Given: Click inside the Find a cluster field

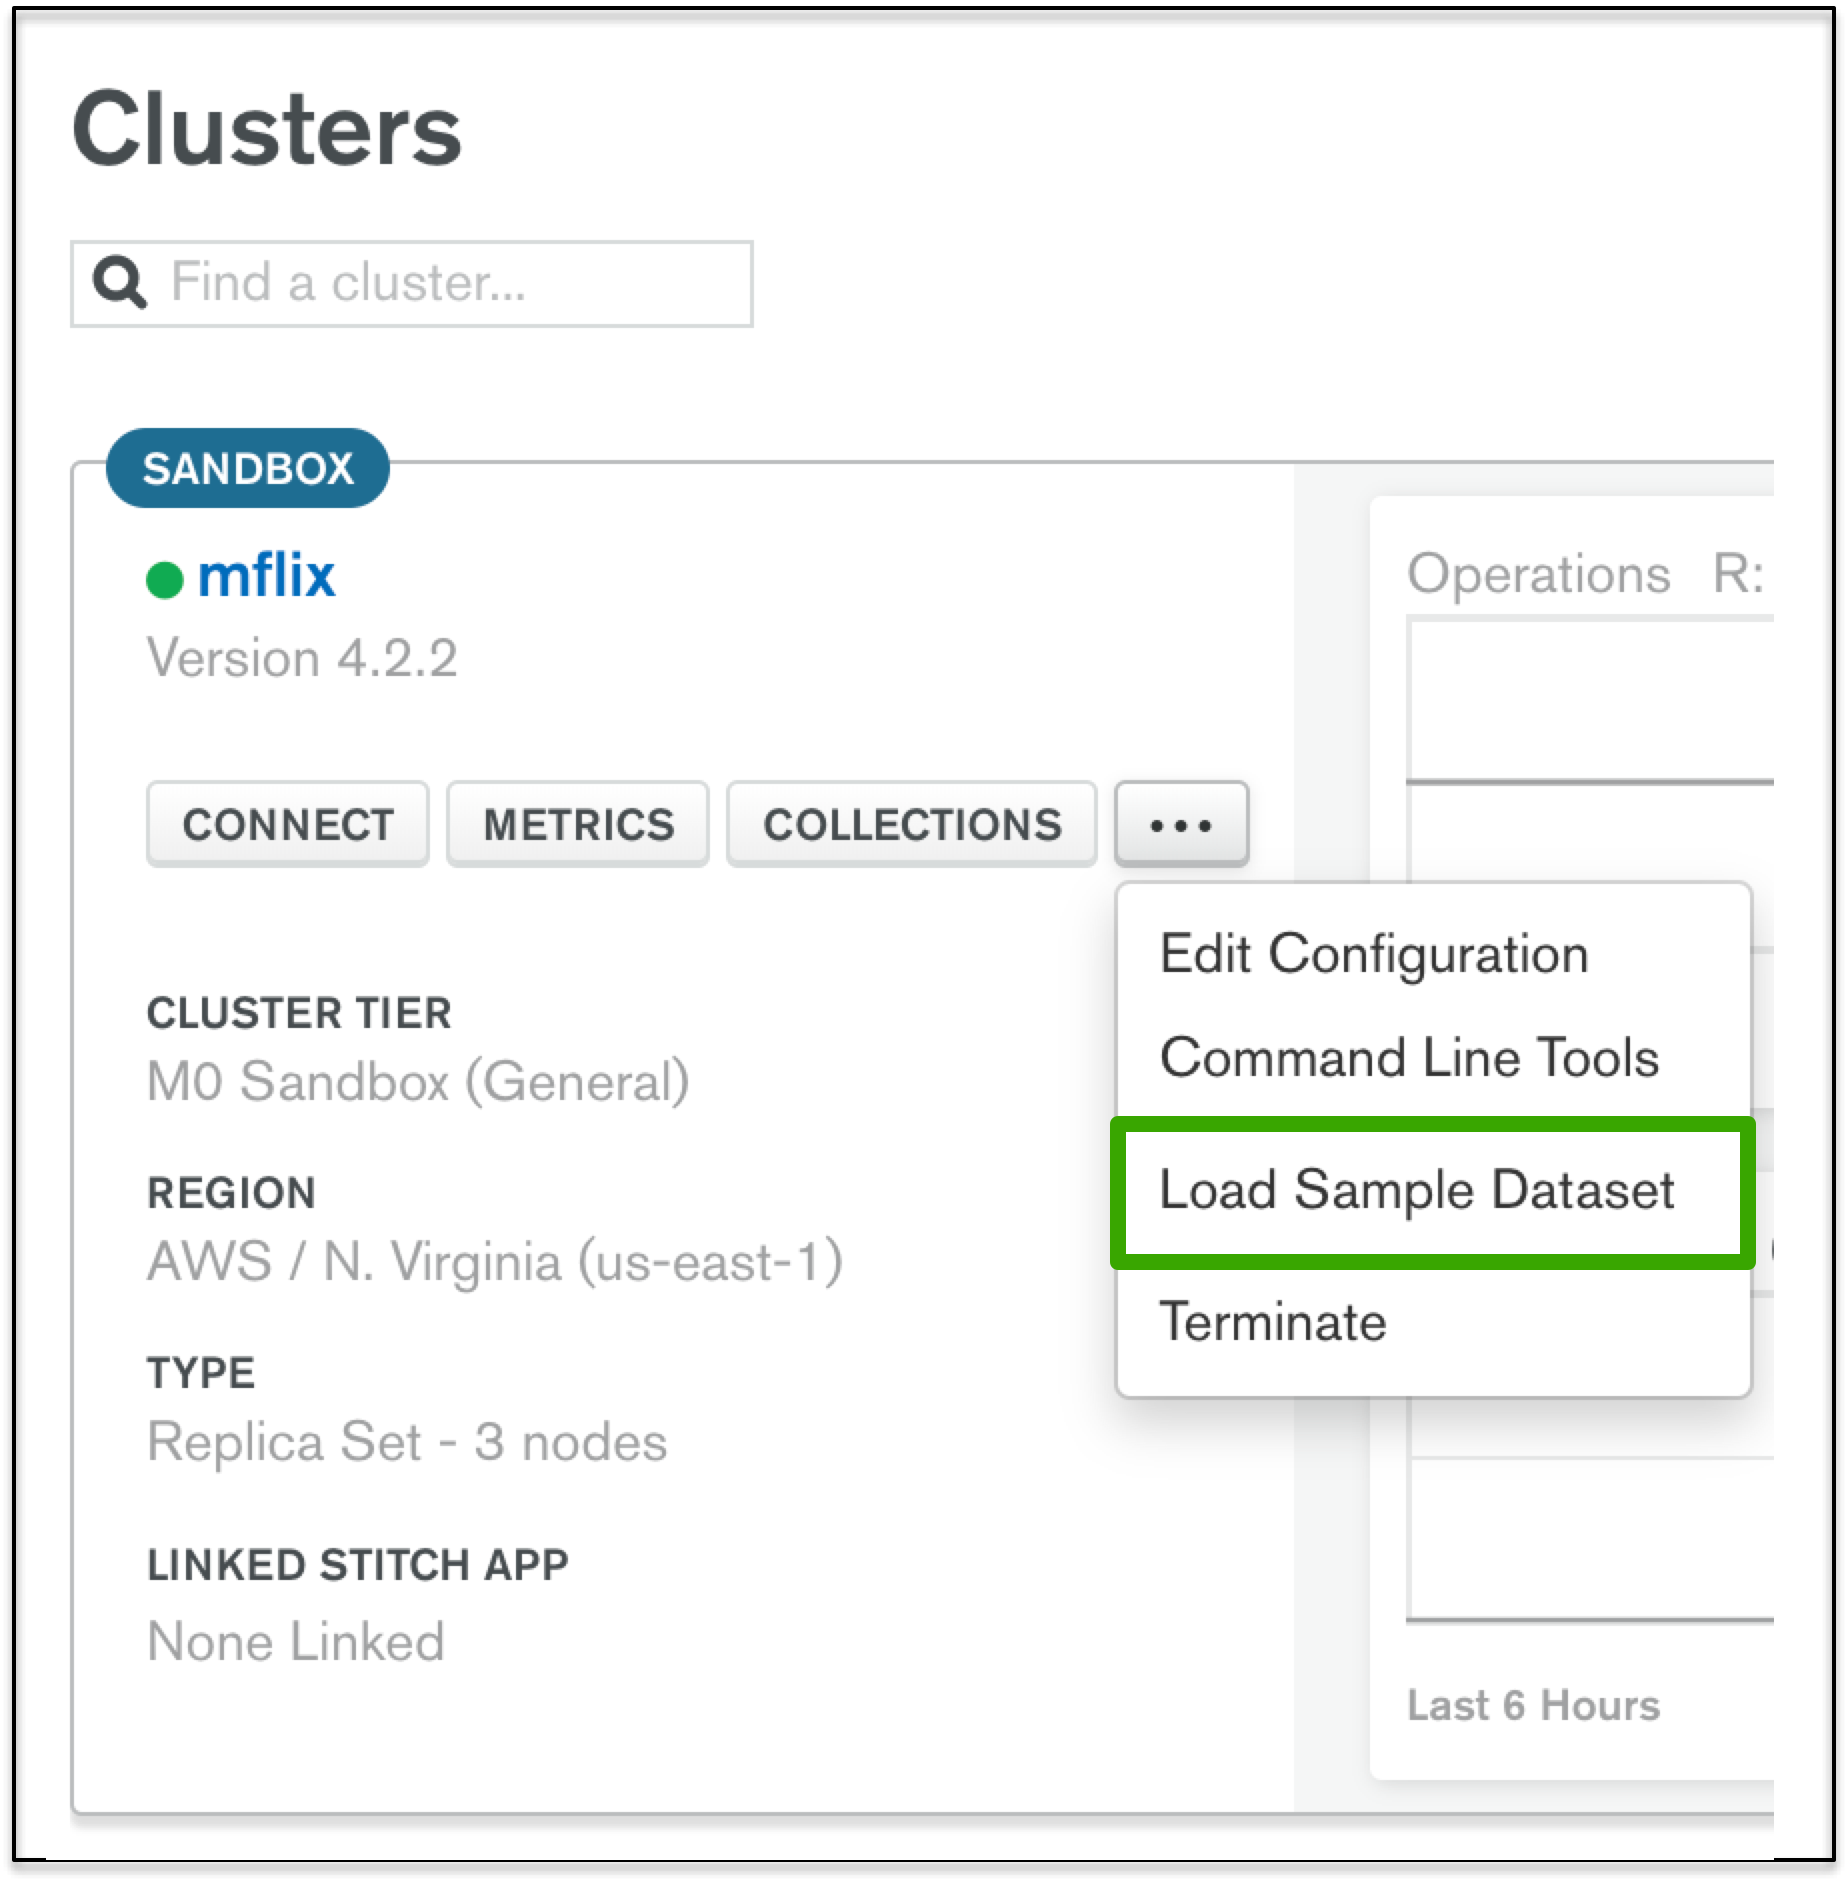Looking at the screenshot, I should click(x=400, y=283).
